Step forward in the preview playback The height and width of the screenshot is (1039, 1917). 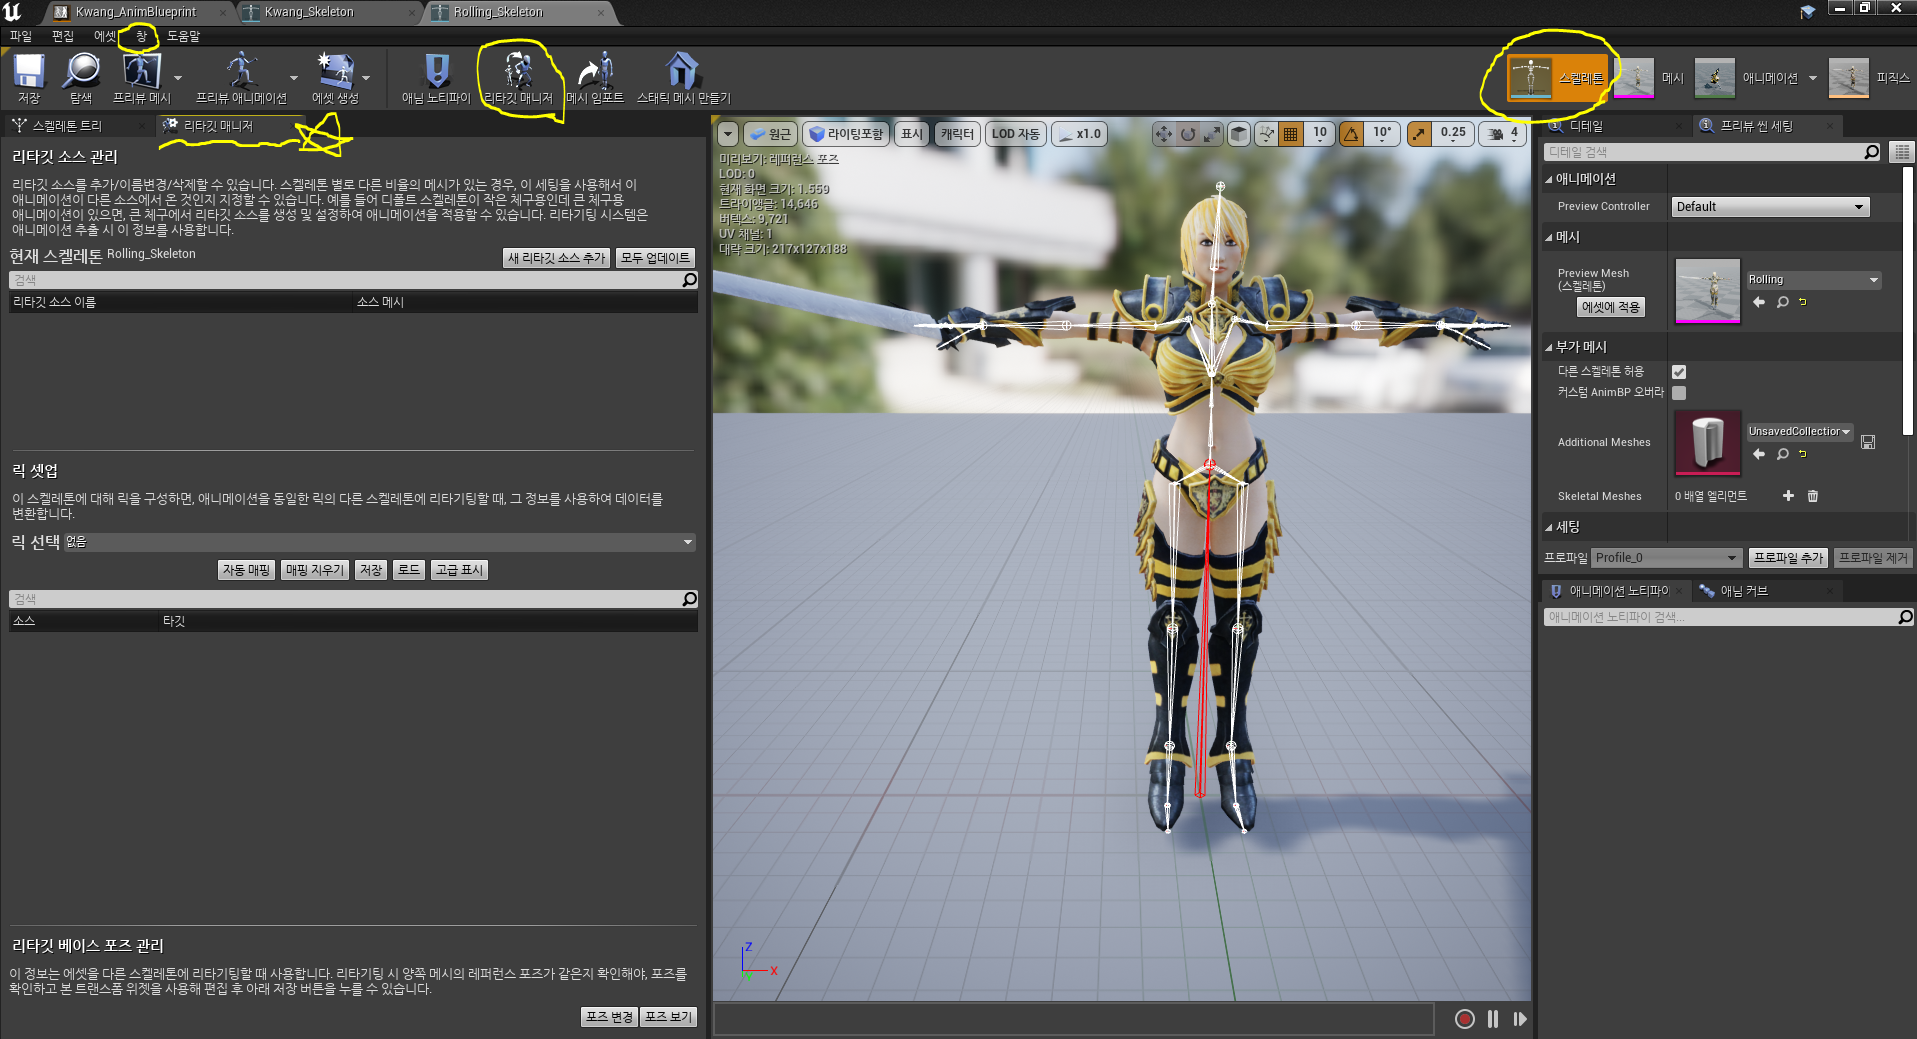tap(1520, 1019)
